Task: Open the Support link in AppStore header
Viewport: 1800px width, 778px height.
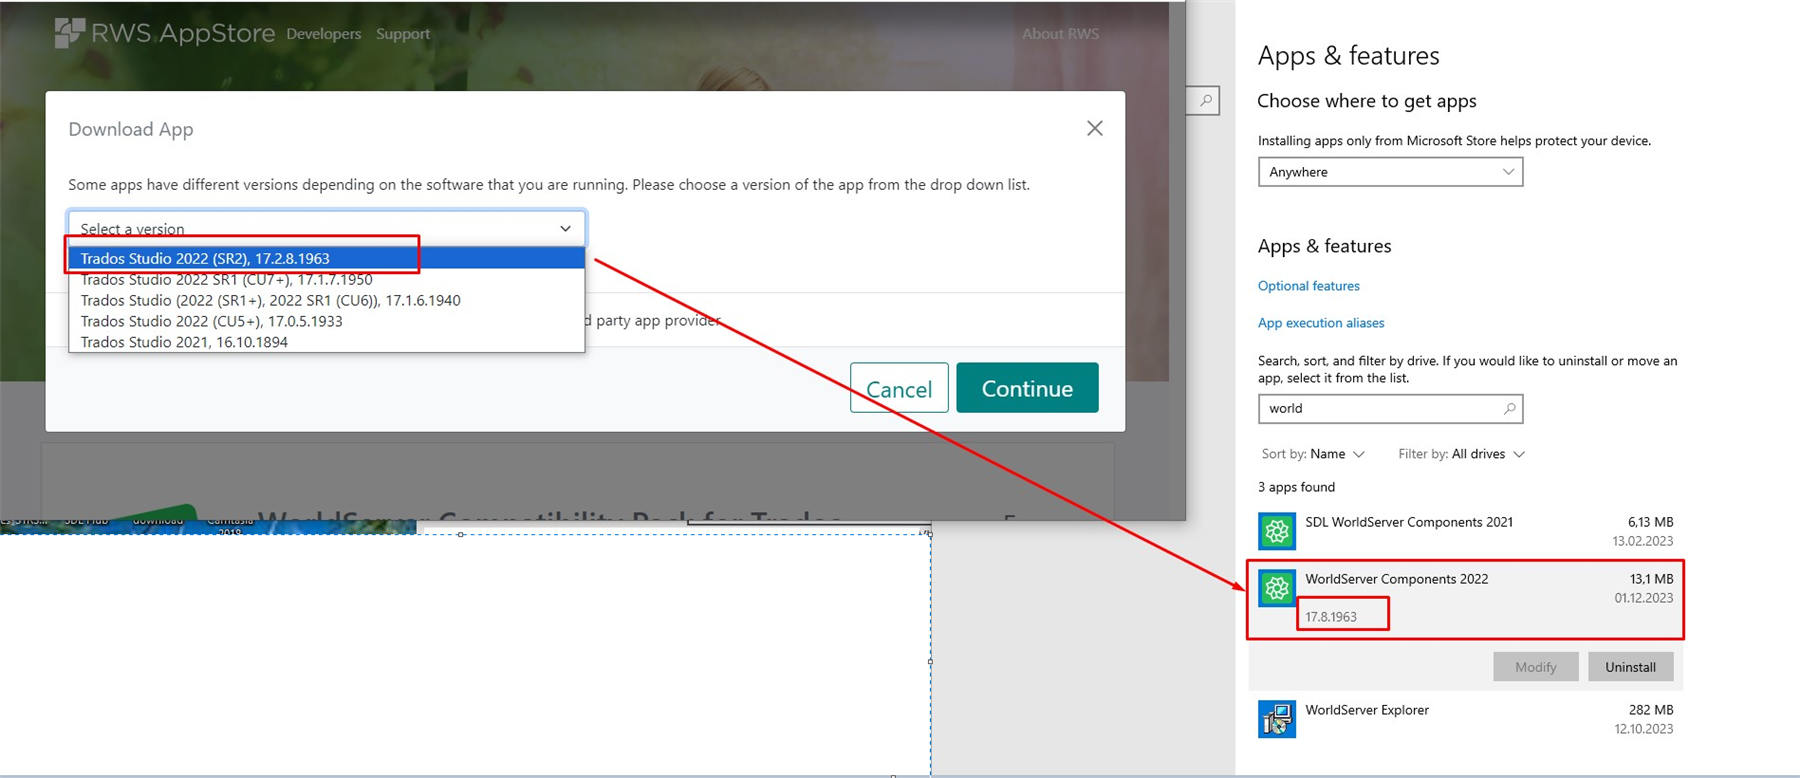Action: (403, 33)
